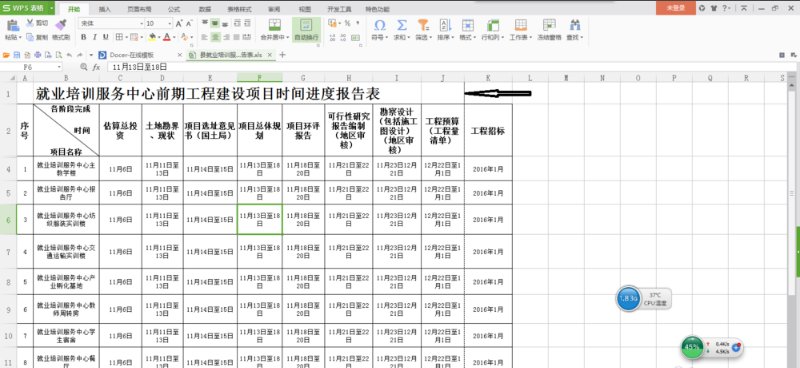
Task: Switch to the 数据 (Data) tab
Action: [x=205, y=9]
